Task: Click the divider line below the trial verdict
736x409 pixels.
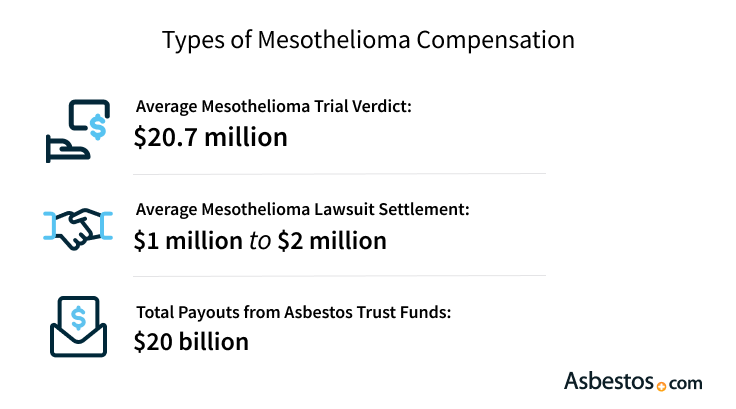Action: 340,174
